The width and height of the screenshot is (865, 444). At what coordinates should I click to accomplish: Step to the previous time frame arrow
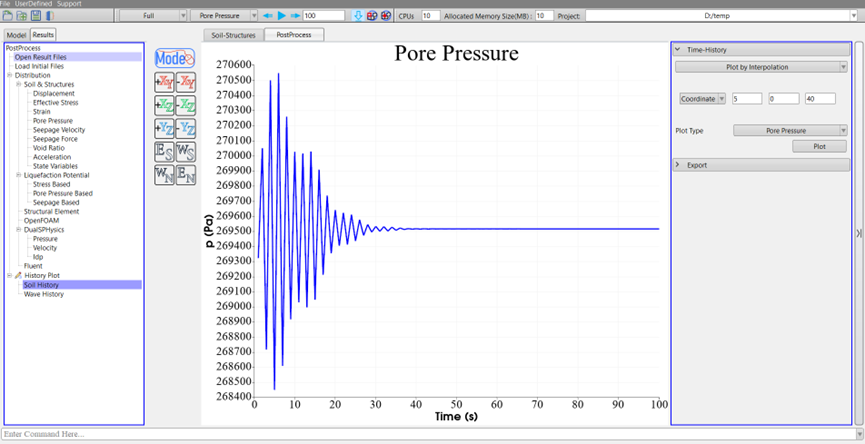pyautogui.click(x=268, y=16)
